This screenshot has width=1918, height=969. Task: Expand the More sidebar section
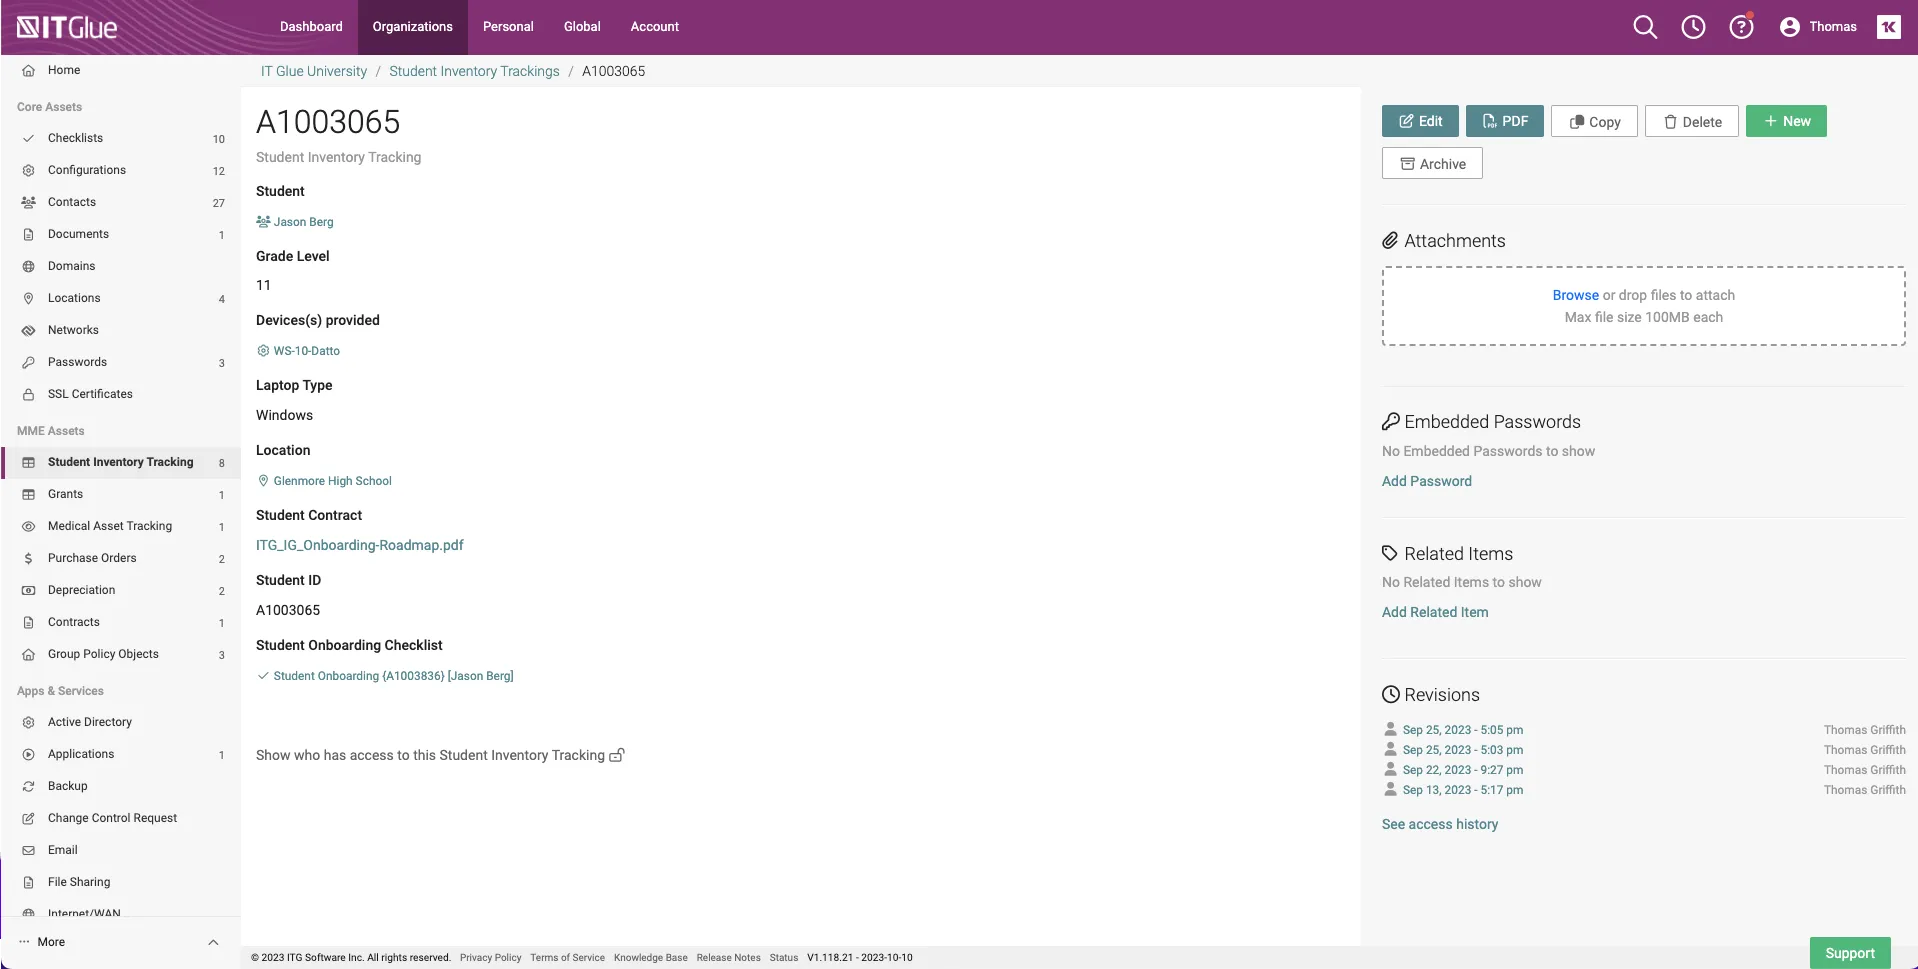point(118,942)
